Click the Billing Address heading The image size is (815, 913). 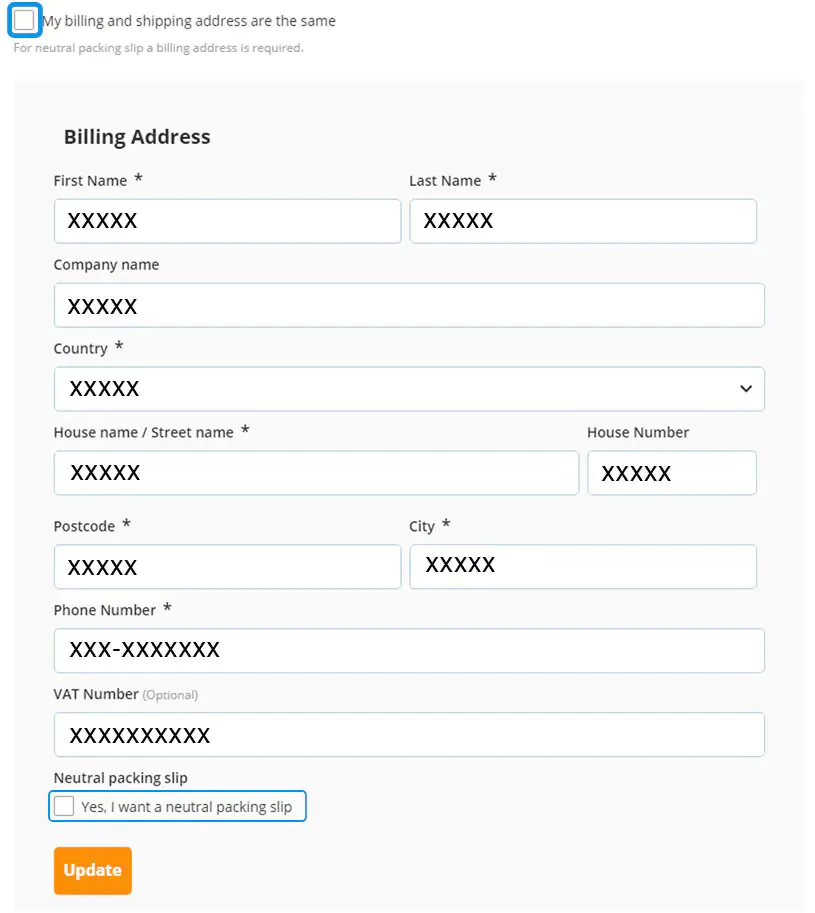(x=137, y=137)
